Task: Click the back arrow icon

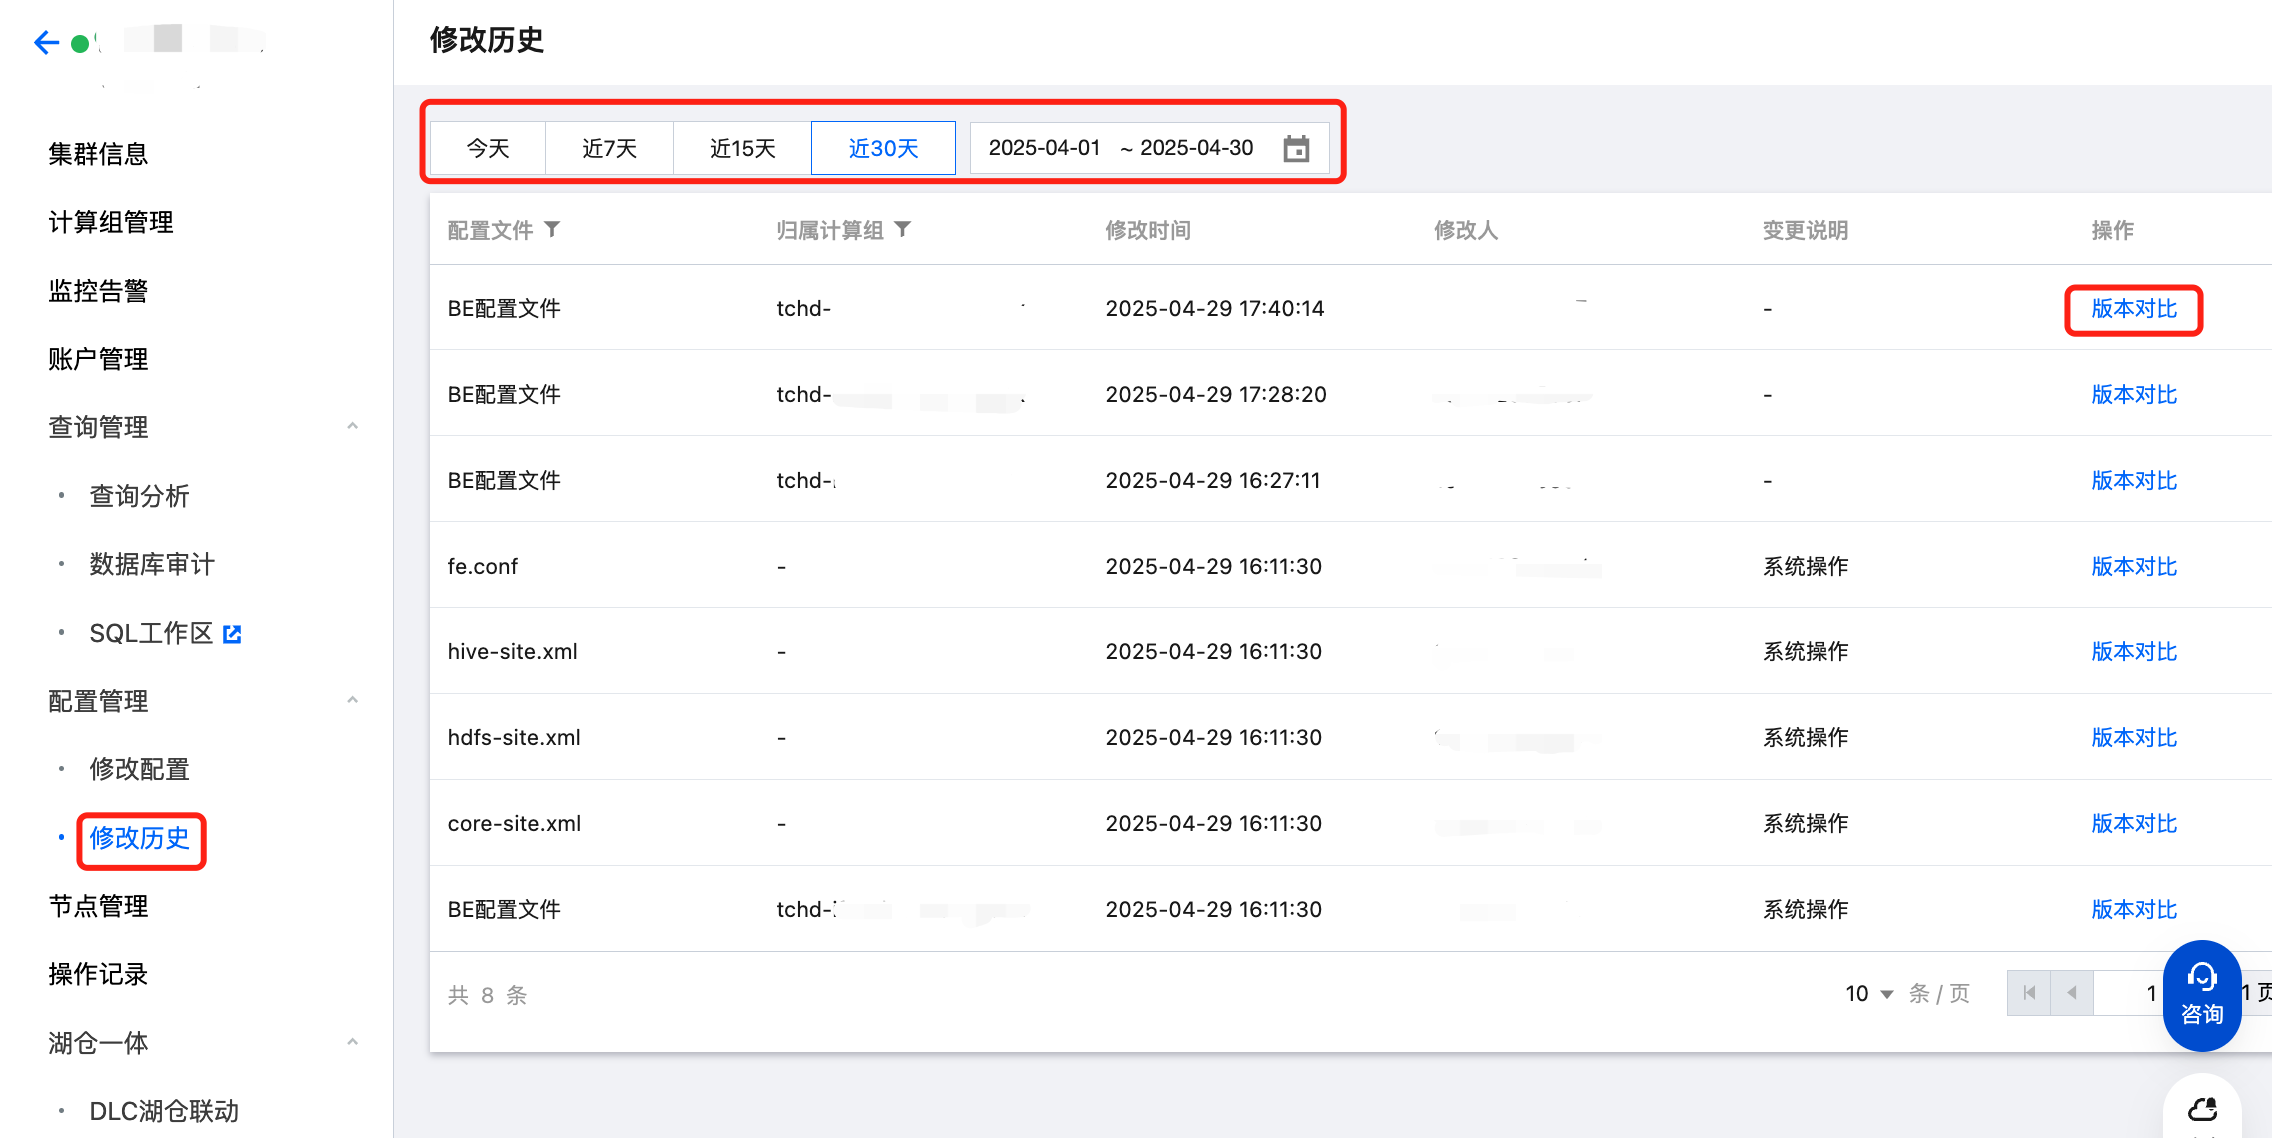Action: (x=46, y=42)
